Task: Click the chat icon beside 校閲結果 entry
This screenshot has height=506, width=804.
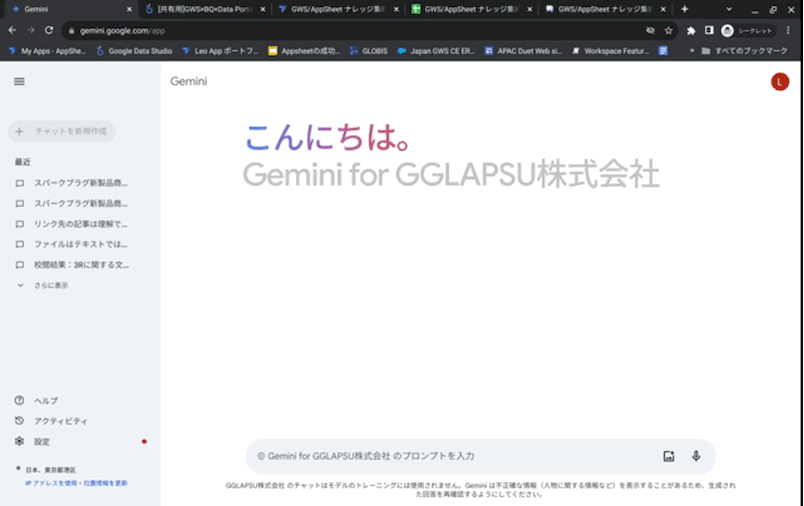Action: [x=19, y=265]
